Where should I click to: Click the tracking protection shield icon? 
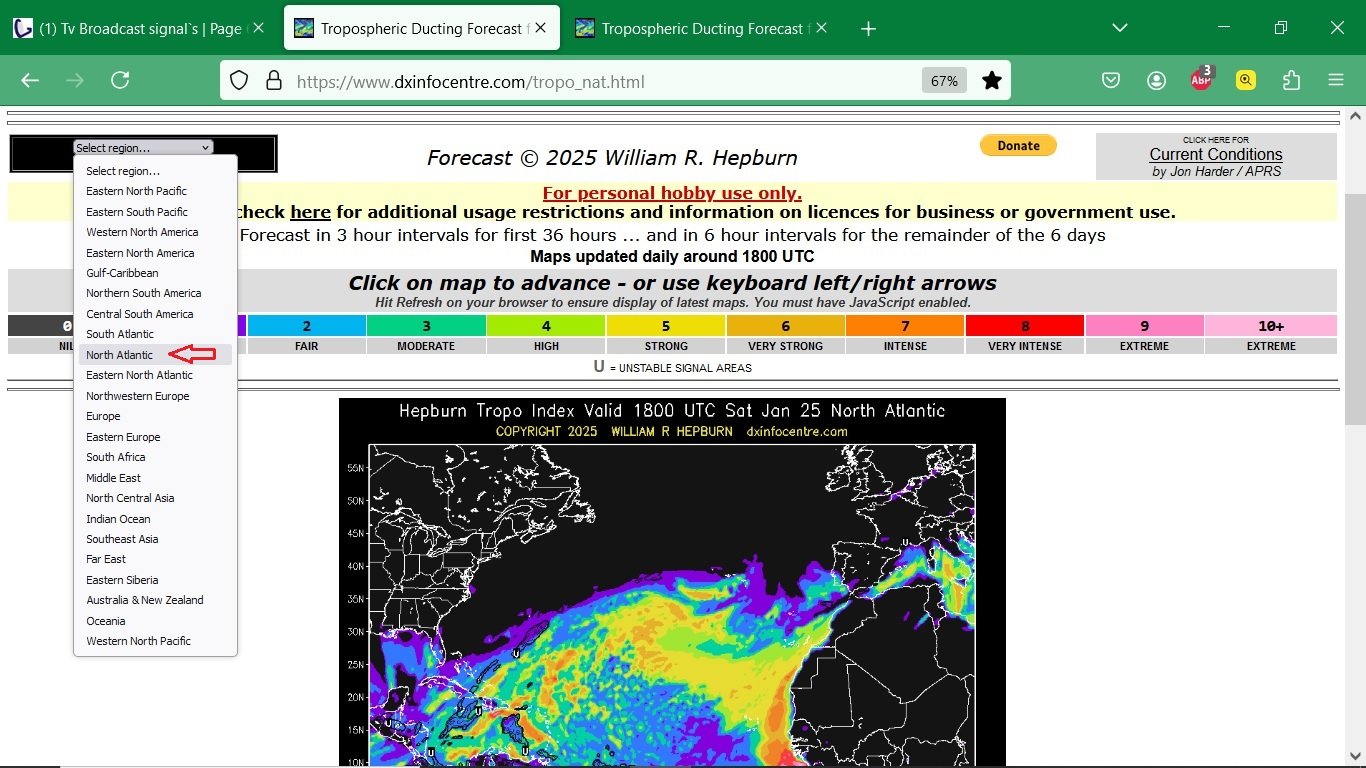(239, 81)
